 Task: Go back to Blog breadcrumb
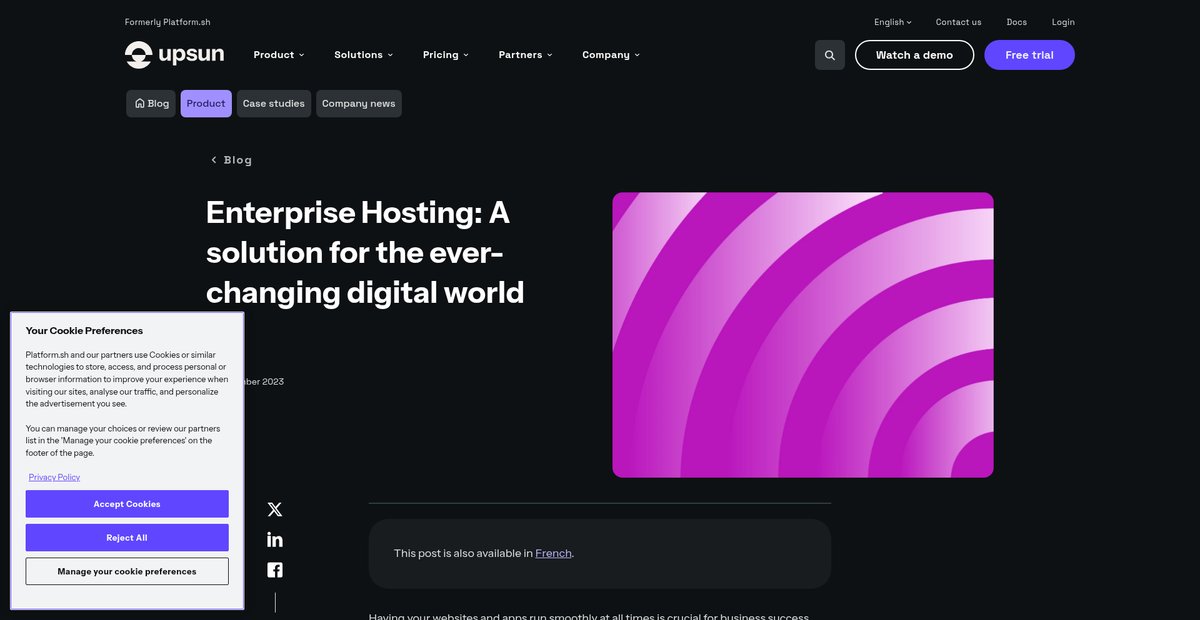coord(238,160)
